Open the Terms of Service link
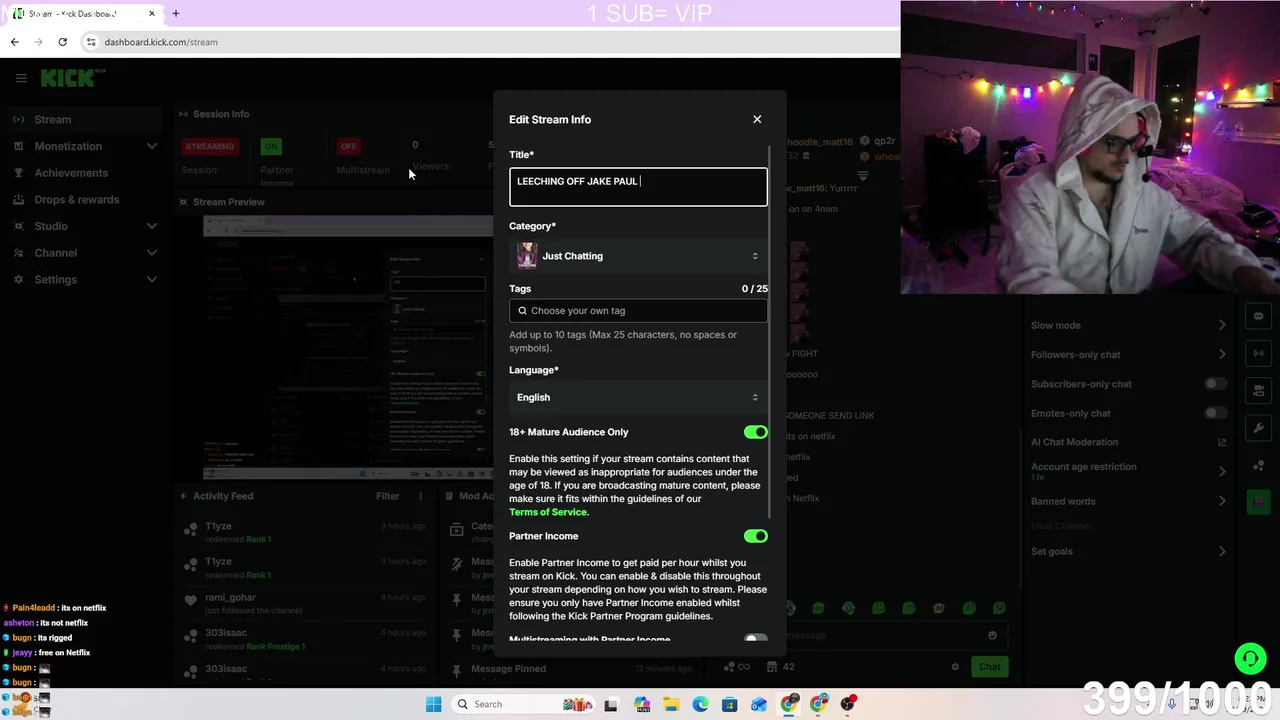 click(548, 512)
